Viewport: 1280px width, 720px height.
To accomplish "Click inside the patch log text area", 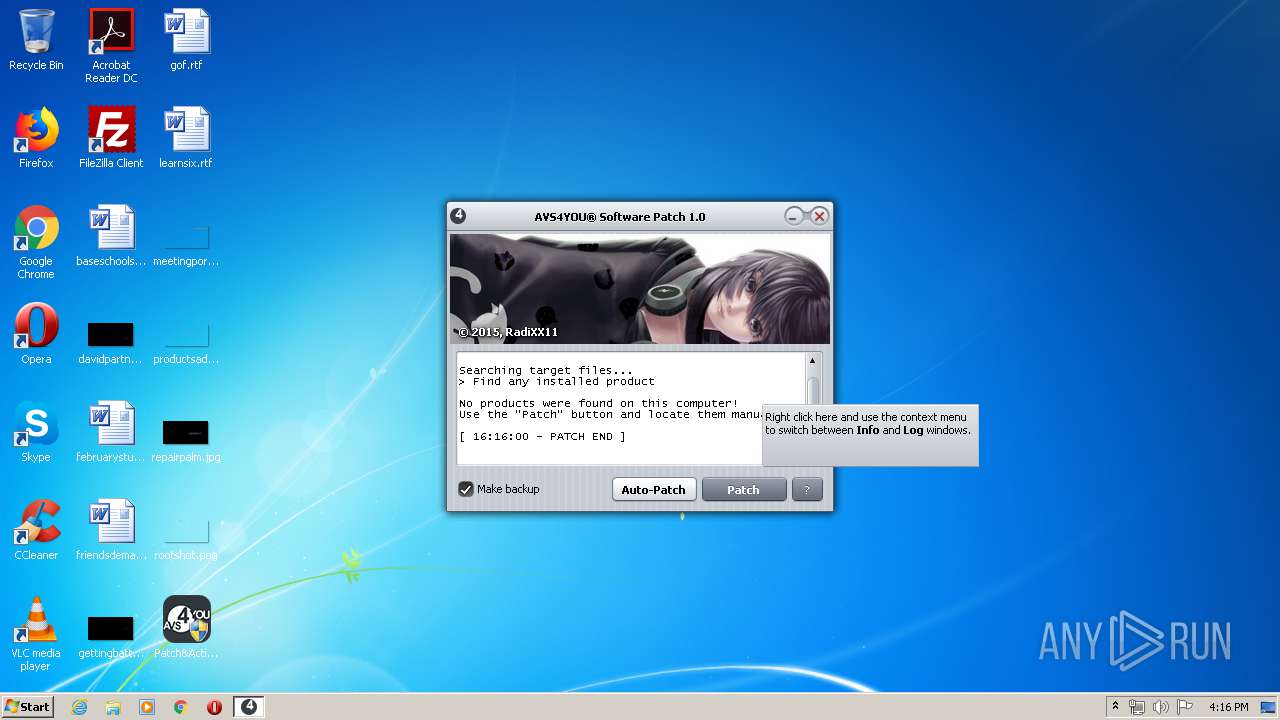I will (631, 408).
